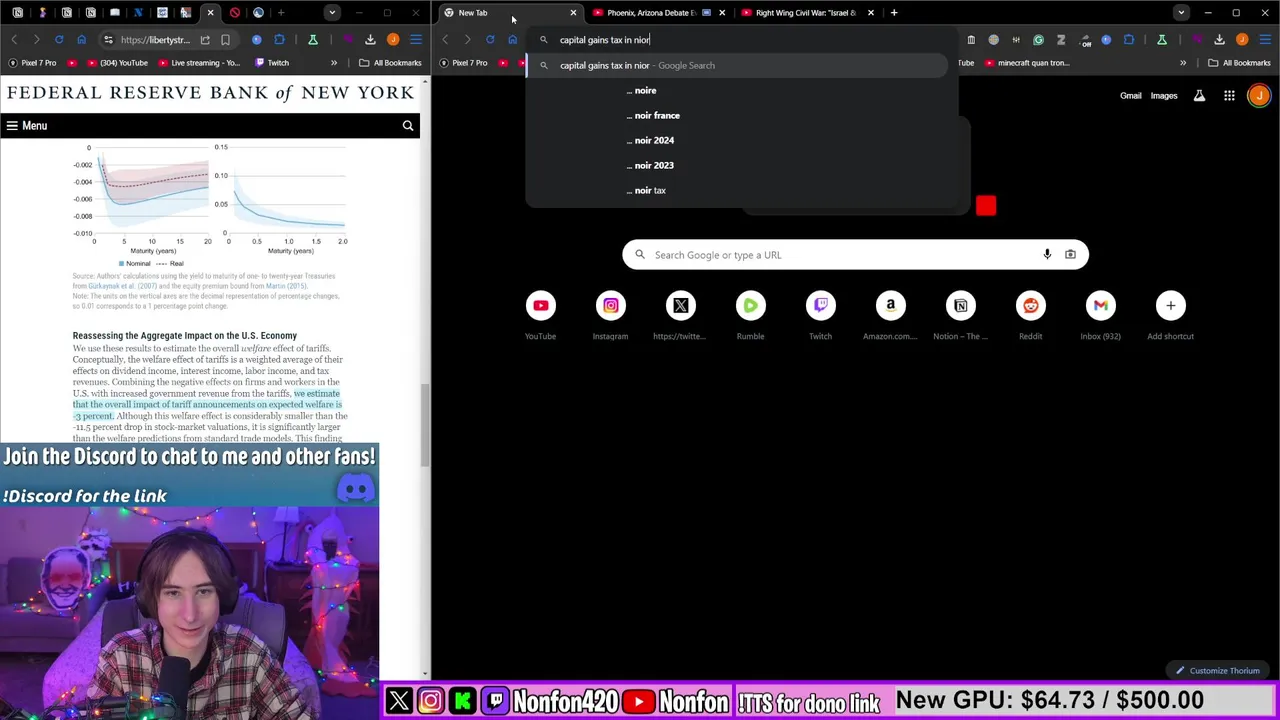Select the 'noir tax' suggestion
This screenshot has height=720, width=1280.
click(737, 190)
